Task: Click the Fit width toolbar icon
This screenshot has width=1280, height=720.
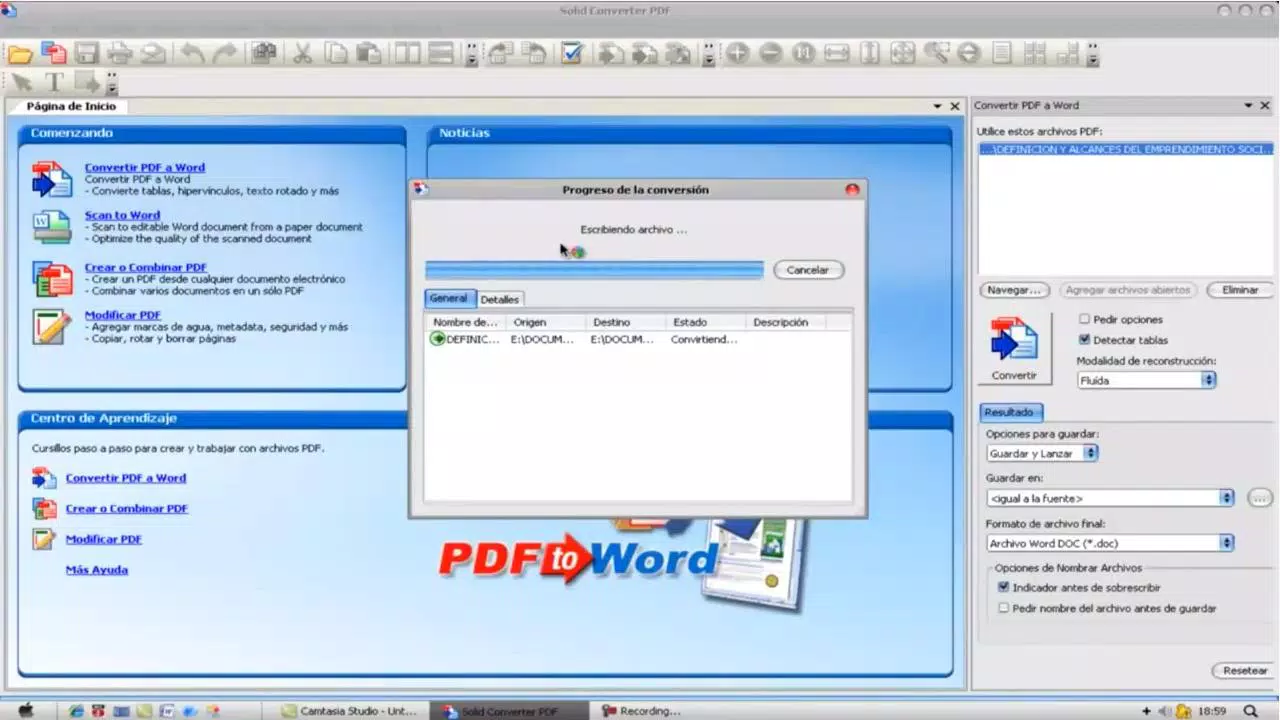Action: (837, 53)
